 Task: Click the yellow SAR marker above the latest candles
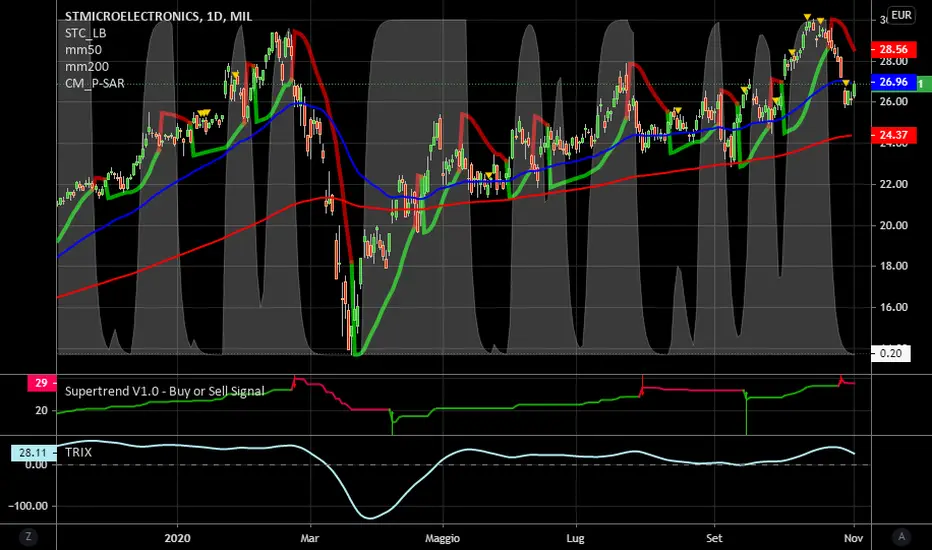click(845, 82)
